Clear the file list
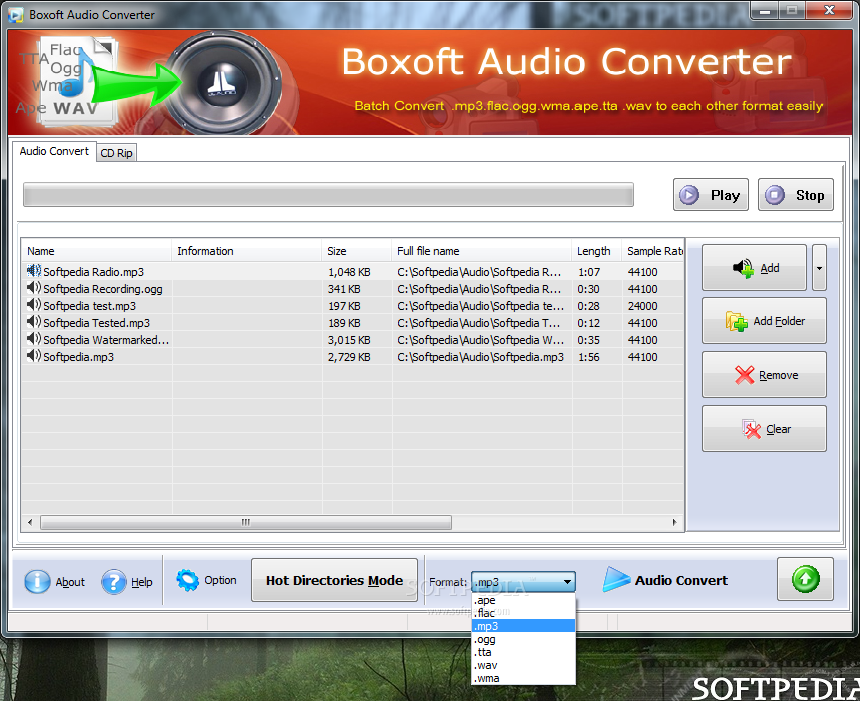The height and width of the screenshot is (701, 860). pos(764,429)
